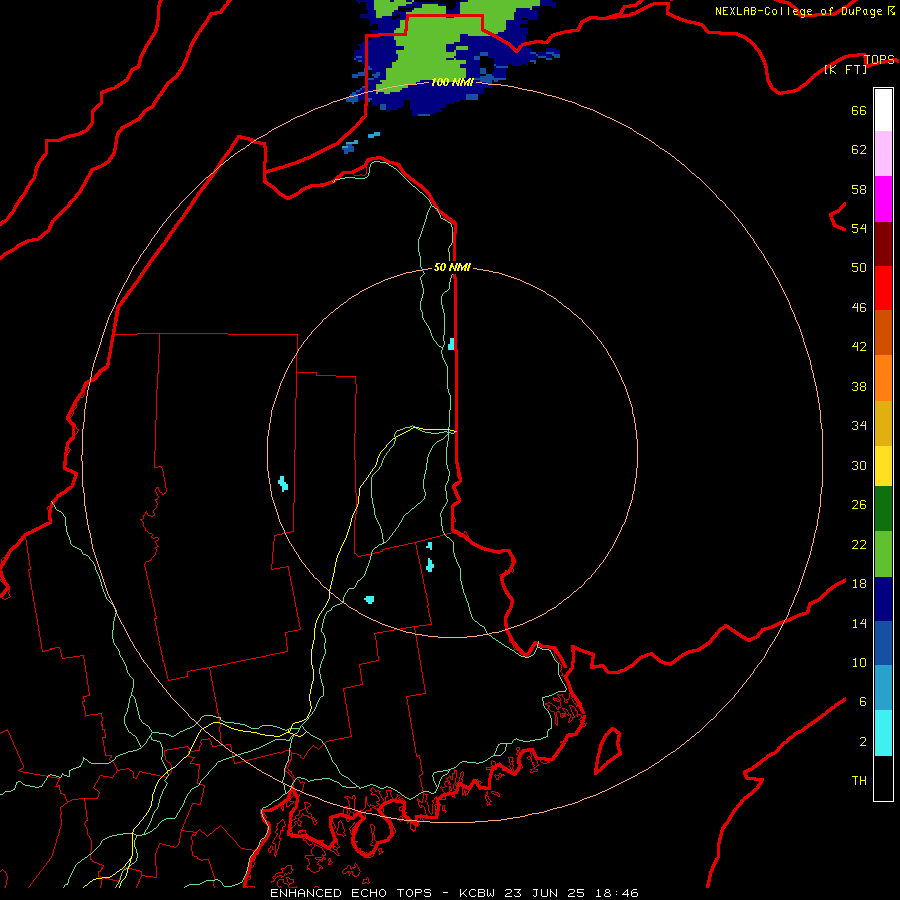Screen dimensions: 900x900
Task: Click the legend value "22"
Action: tap(859, 544)
